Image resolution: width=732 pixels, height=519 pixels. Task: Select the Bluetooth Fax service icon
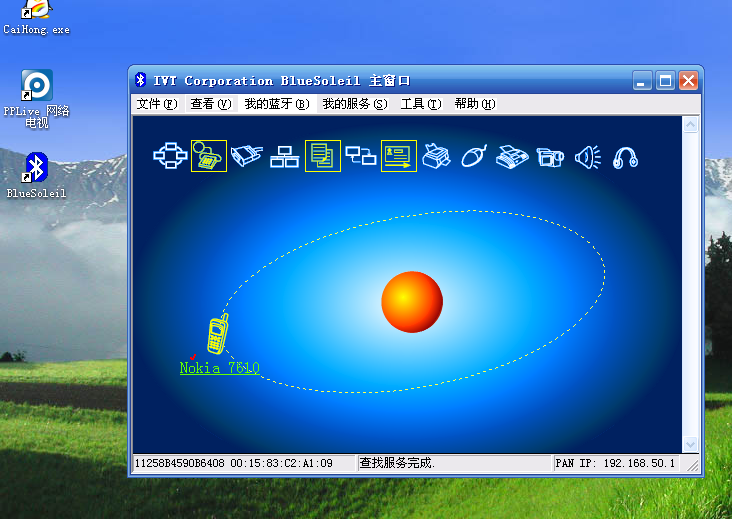(512, 157)
